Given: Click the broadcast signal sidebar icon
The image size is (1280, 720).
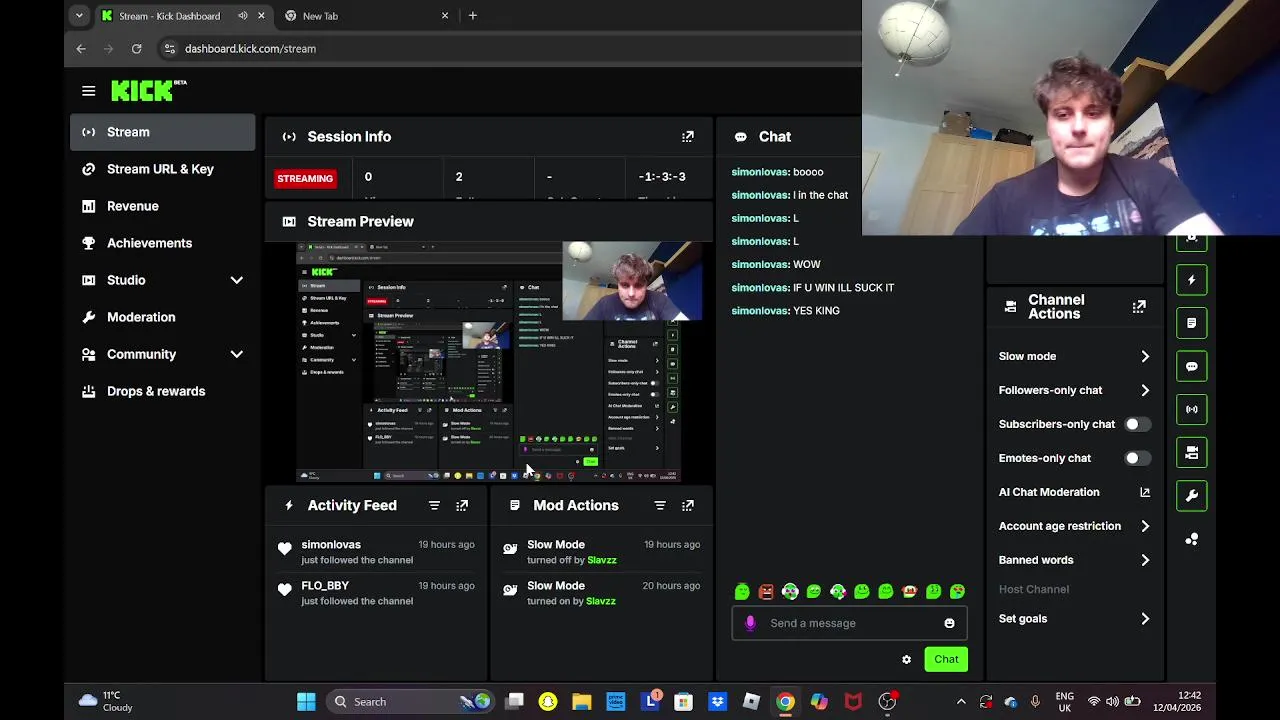Looking at the screenshot, I should pos(1192,409).
